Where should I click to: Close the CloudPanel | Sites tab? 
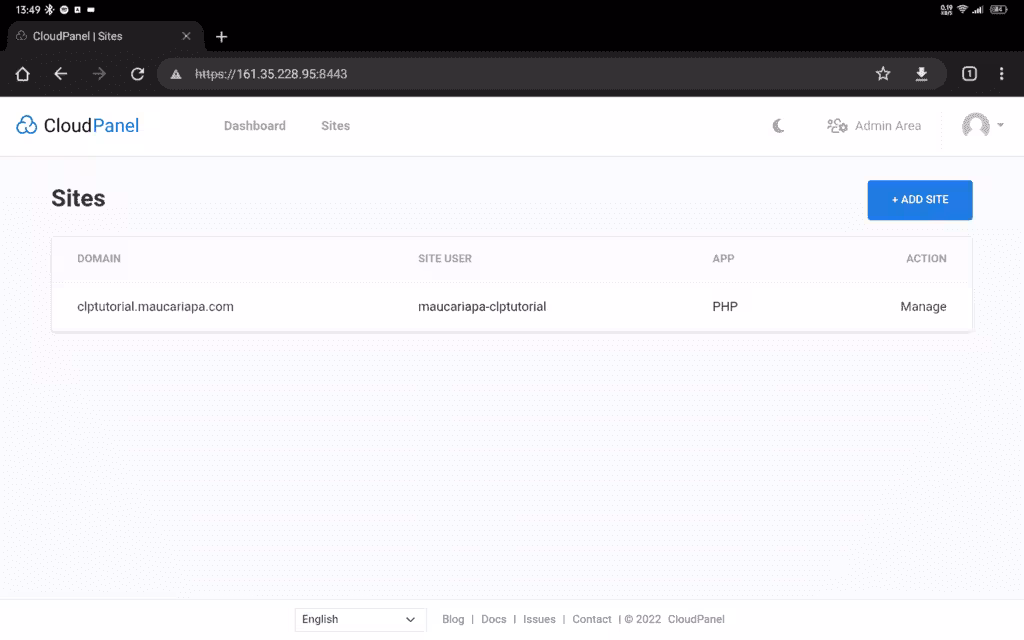tap(186, 36)
